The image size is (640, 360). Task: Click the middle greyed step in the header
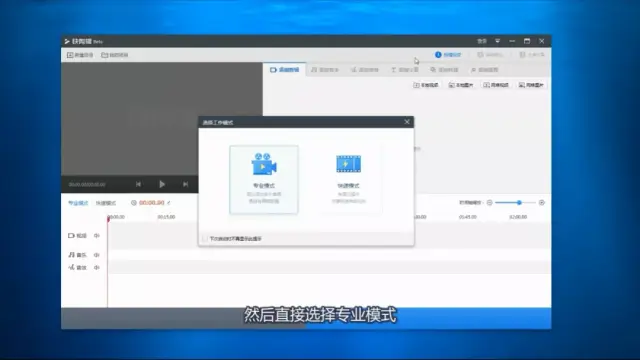(x=490, y=55)
